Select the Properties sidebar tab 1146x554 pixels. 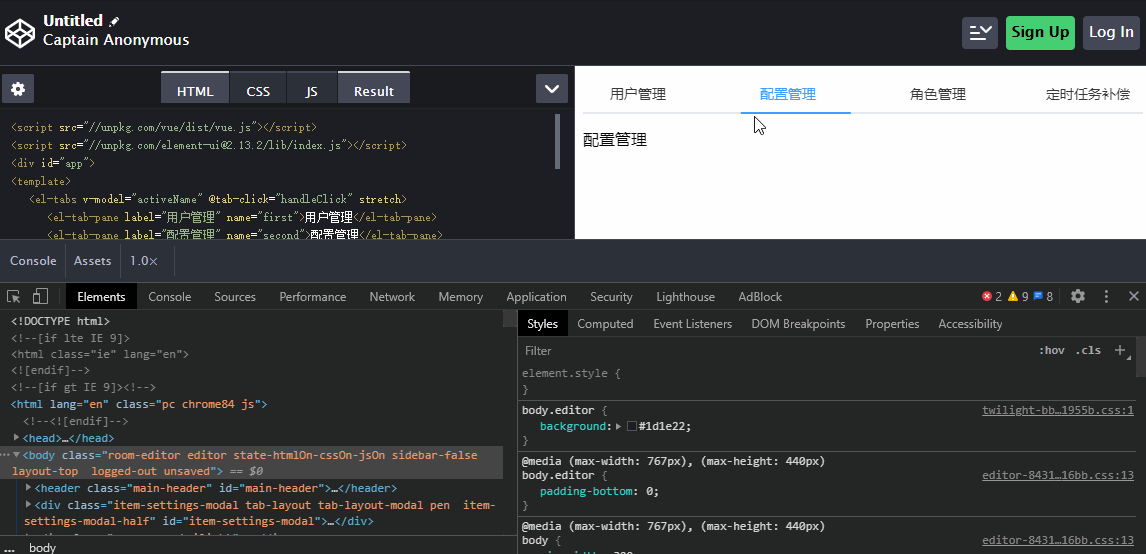click(x=892, y=323)
